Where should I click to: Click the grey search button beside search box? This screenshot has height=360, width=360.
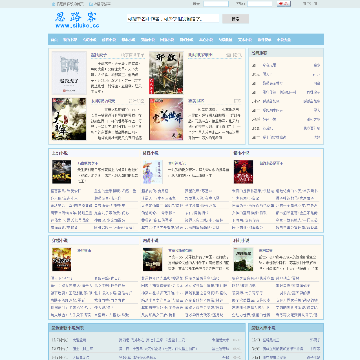236,19
